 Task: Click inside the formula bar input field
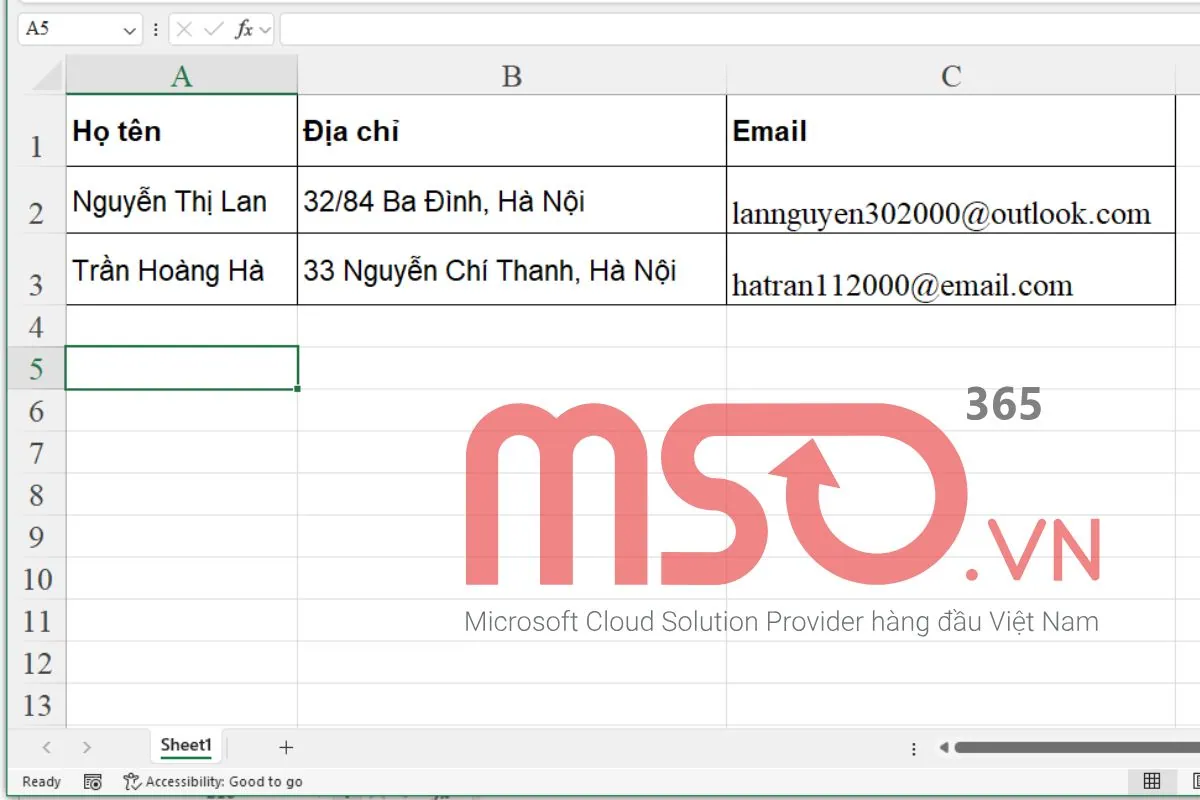(600, 28)
